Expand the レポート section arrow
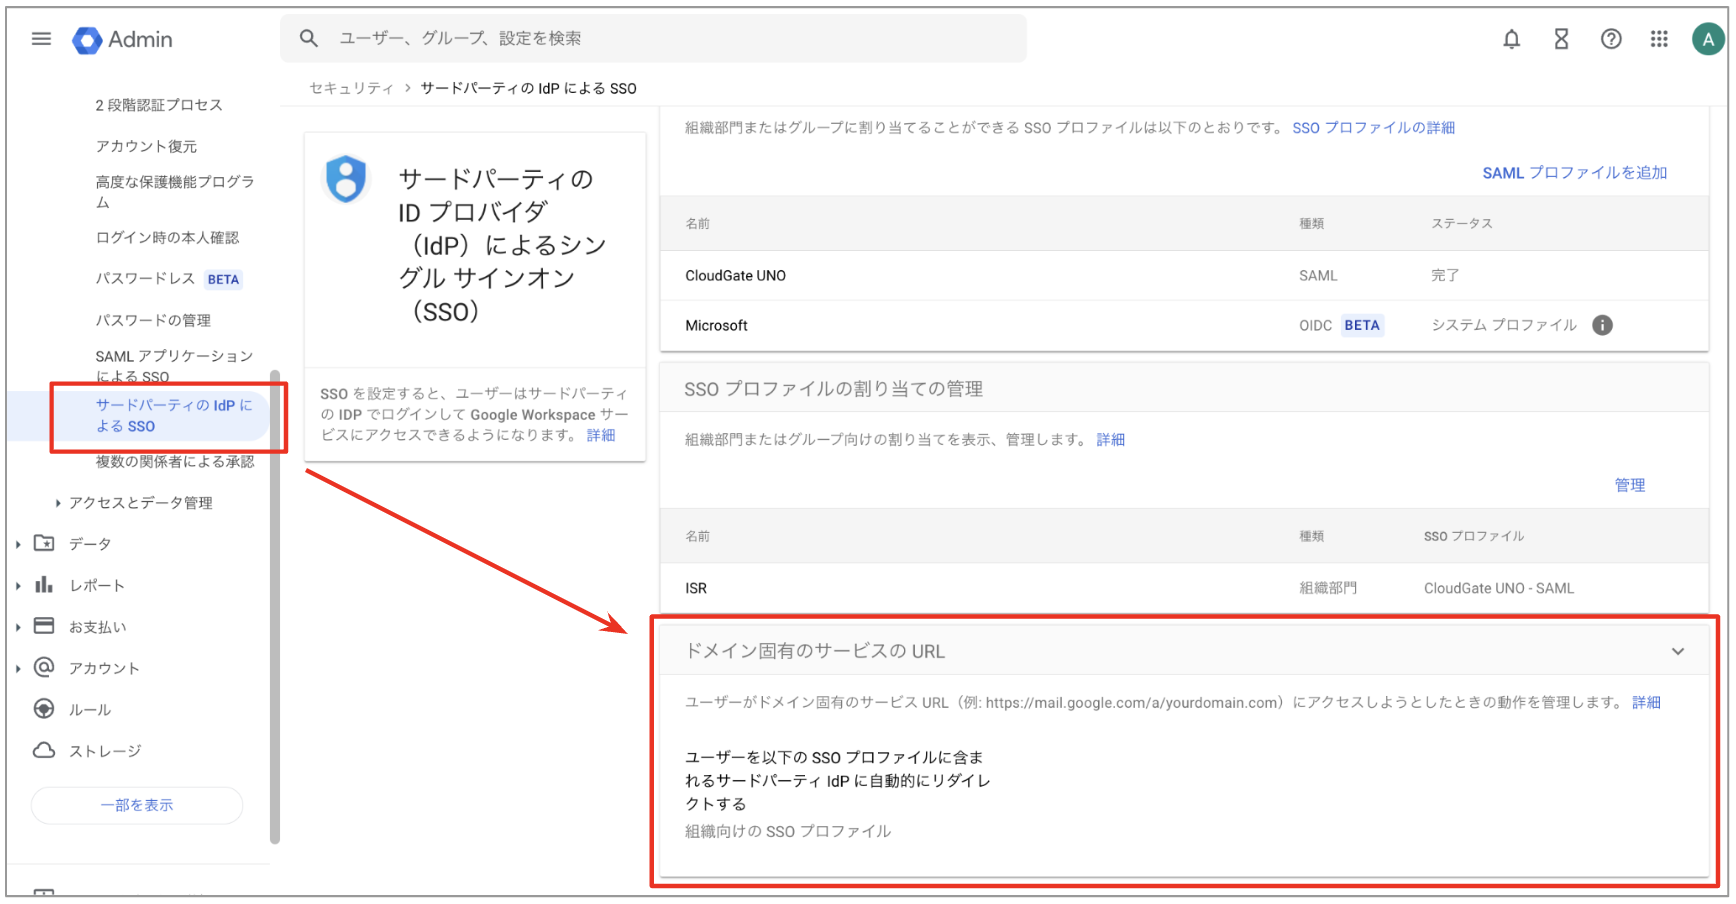 click(18, 586)
